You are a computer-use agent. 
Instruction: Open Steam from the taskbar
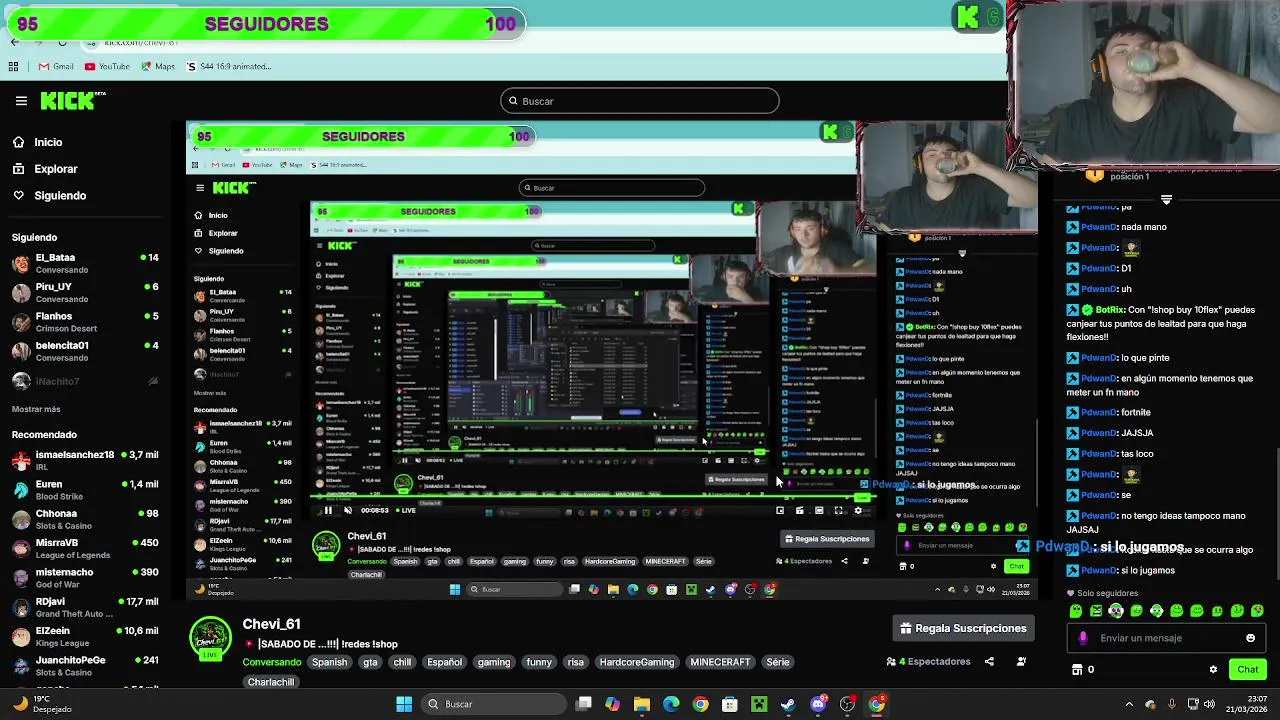788,704
